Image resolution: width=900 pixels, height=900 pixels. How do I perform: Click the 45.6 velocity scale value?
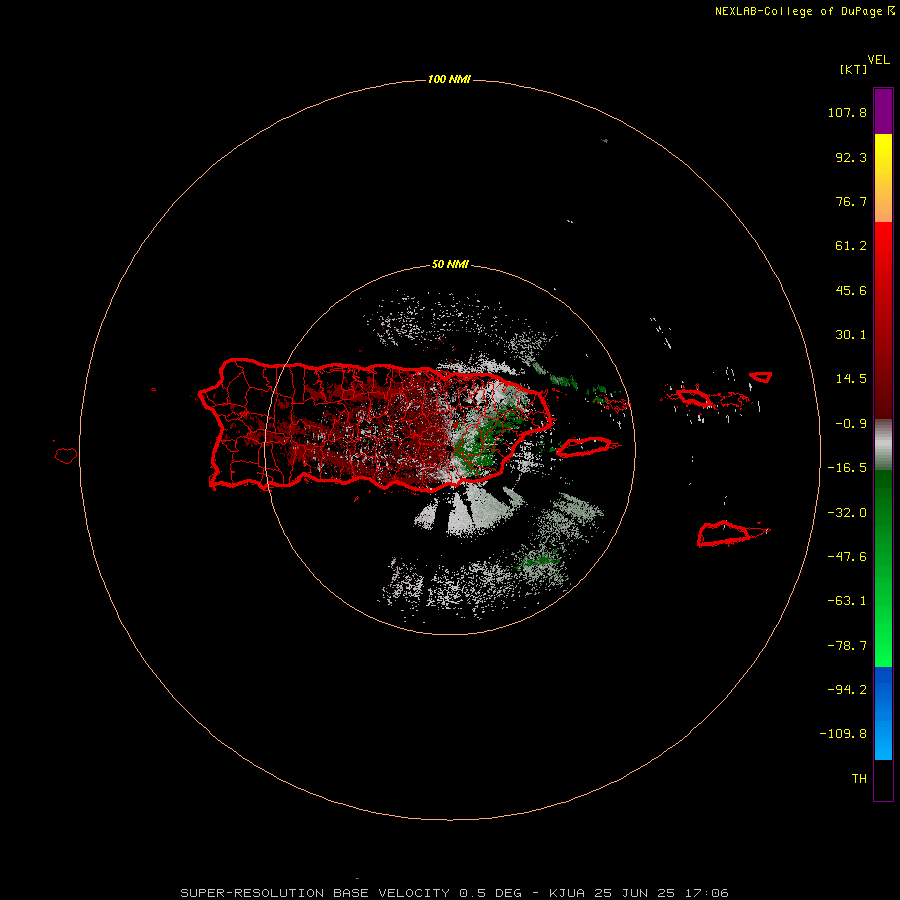pyautogui.click(x=851, y=290)
